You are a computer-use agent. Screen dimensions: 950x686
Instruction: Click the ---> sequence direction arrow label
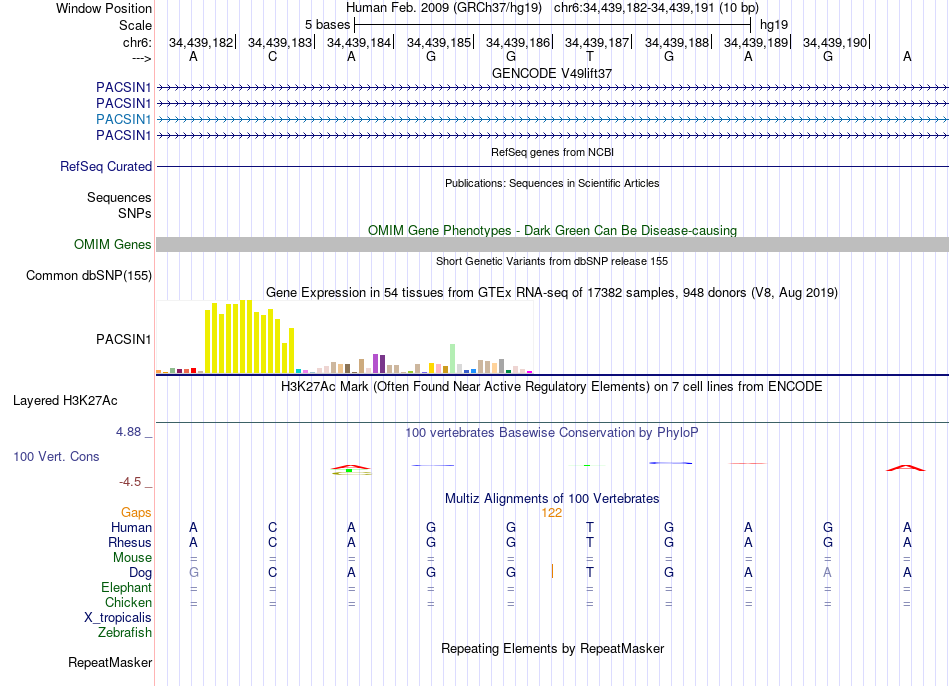click(x=142, y=58)
